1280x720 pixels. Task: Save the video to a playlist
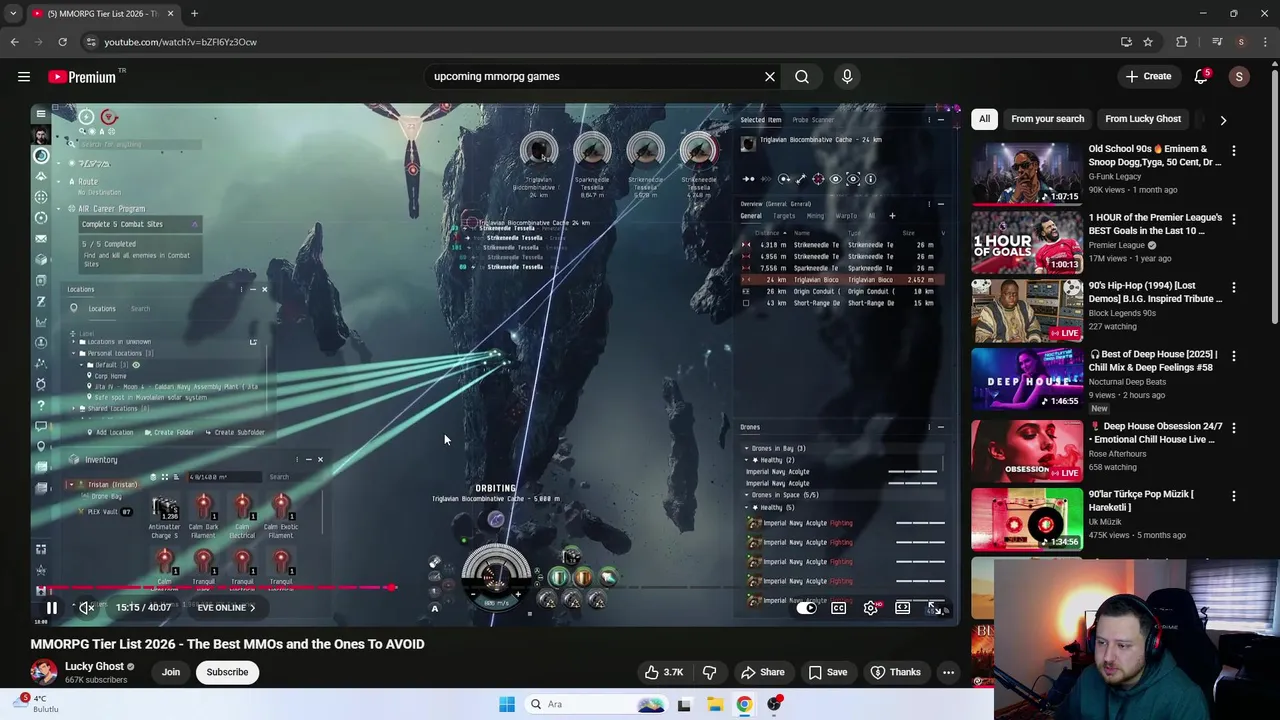click(826, 672)
